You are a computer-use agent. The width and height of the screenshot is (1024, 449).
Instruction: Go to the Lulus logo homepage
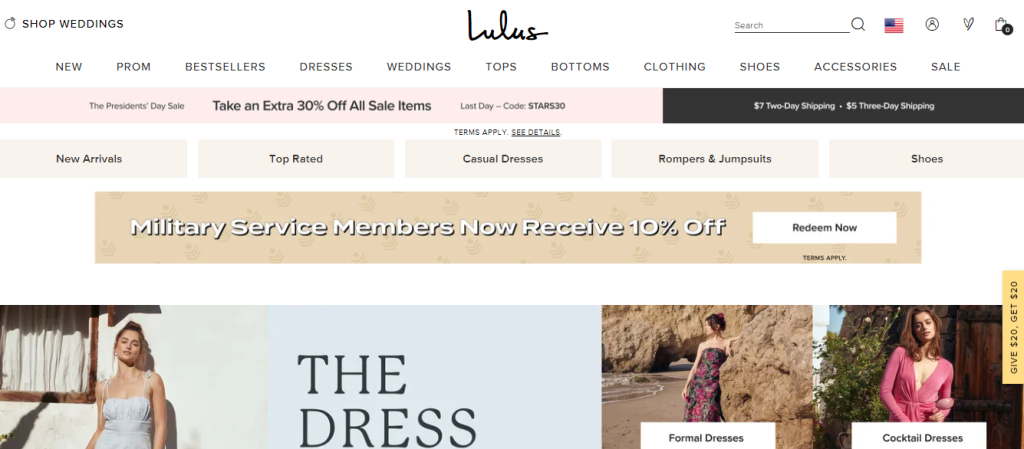pyautogui.click(x=507, y=26)
